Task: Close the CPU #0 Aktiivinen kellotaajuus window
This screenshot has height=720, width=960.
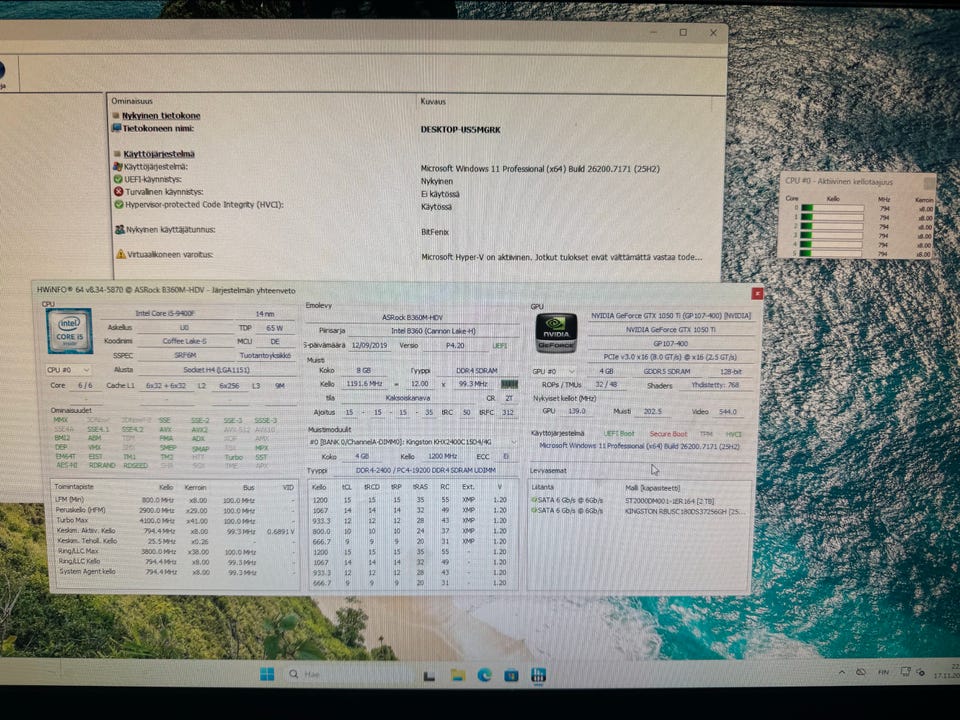Action: tap(929, 182)
